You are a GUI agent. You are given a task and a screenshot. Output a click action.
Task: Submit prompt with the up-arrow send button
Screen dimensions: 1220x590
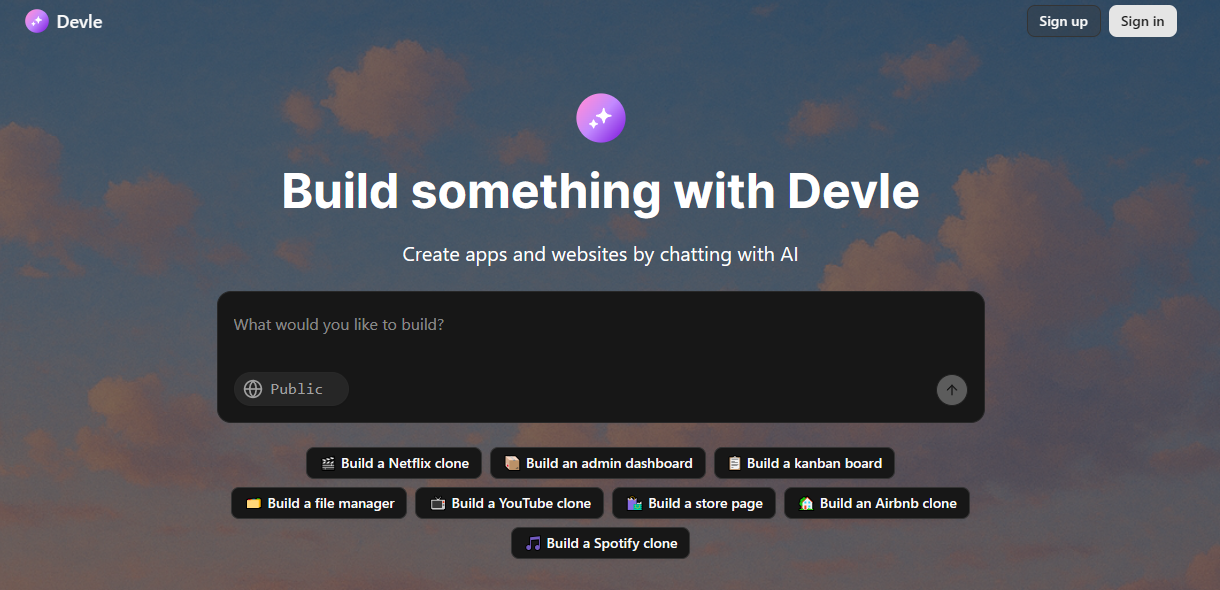pos(952,390)
